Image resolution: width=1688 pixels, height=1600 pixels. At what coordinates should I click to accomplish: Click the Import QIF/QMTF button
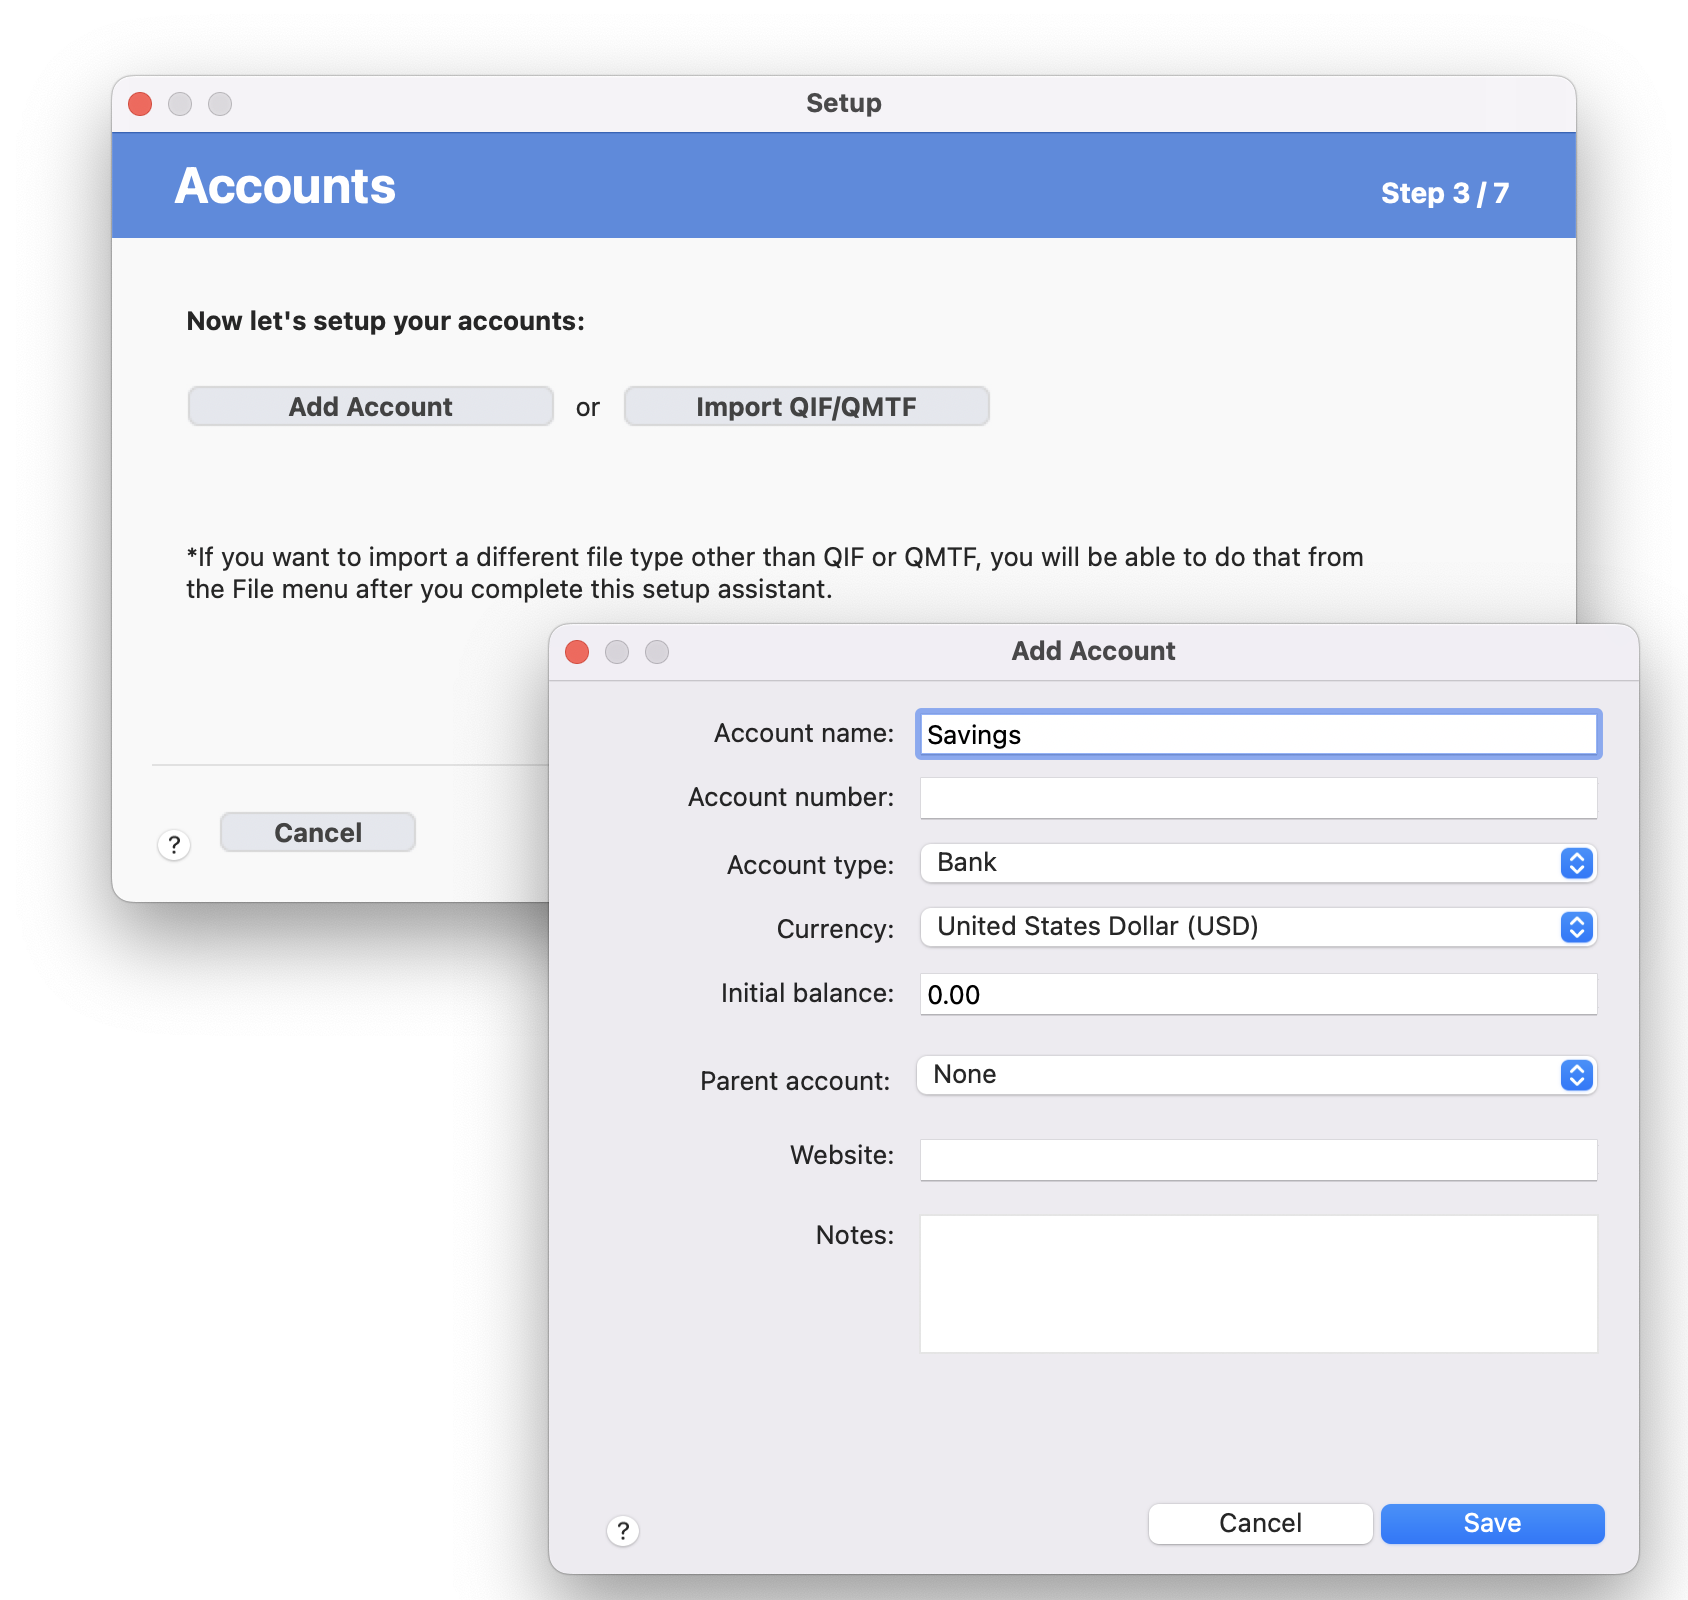point(806,406)
